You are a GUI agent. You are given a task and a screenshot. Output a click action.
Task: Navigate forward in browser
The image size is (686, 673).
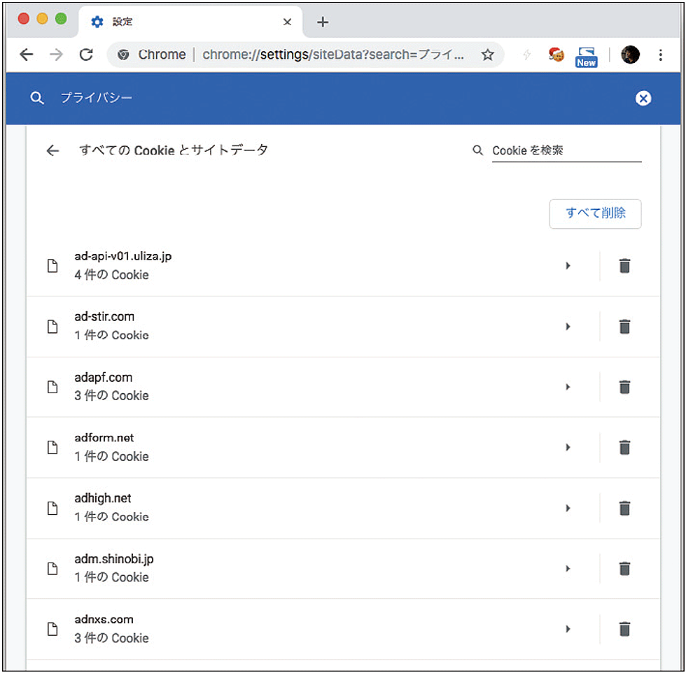[x=56, y=55]
